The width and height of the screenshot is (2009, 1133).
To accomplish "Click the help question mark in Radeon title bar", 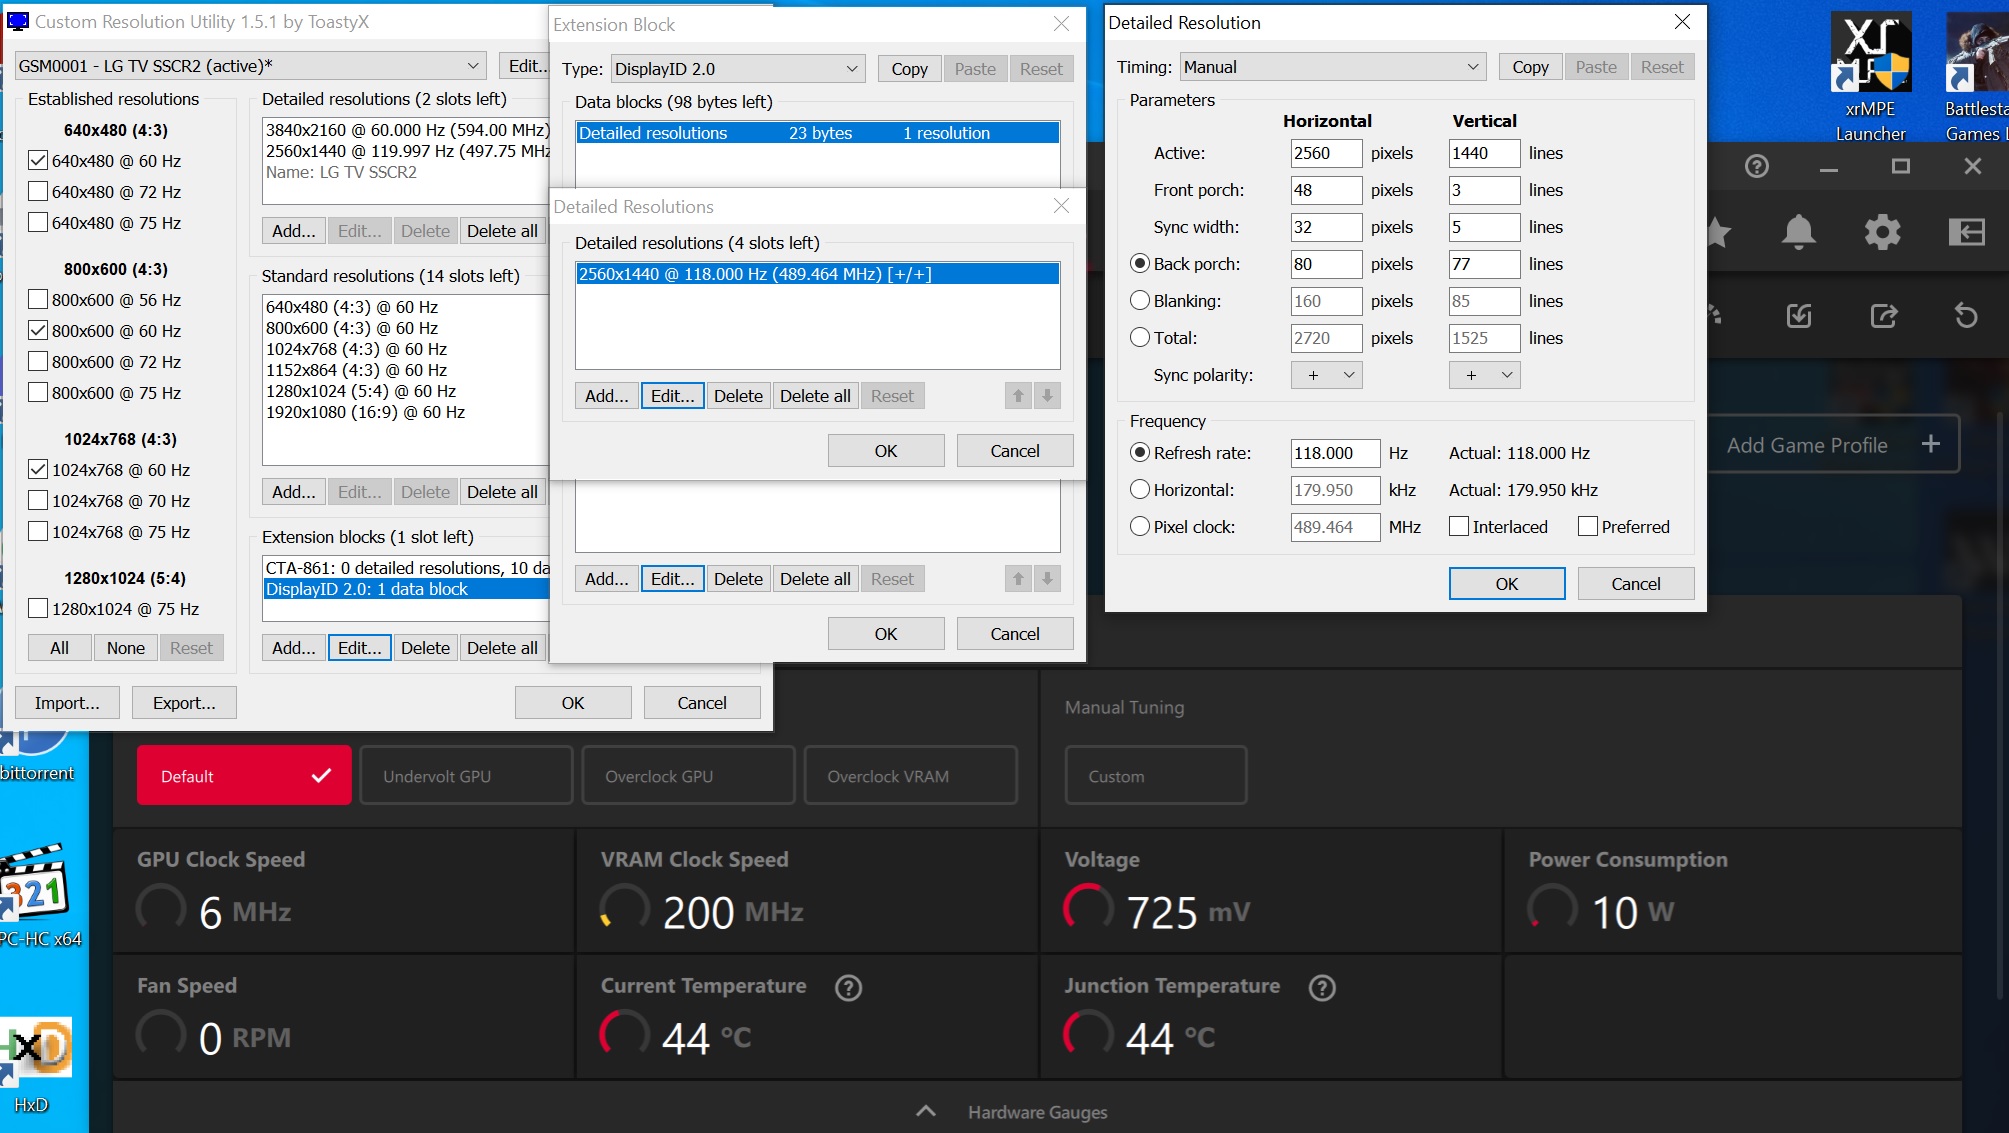I will (1756, 167).
